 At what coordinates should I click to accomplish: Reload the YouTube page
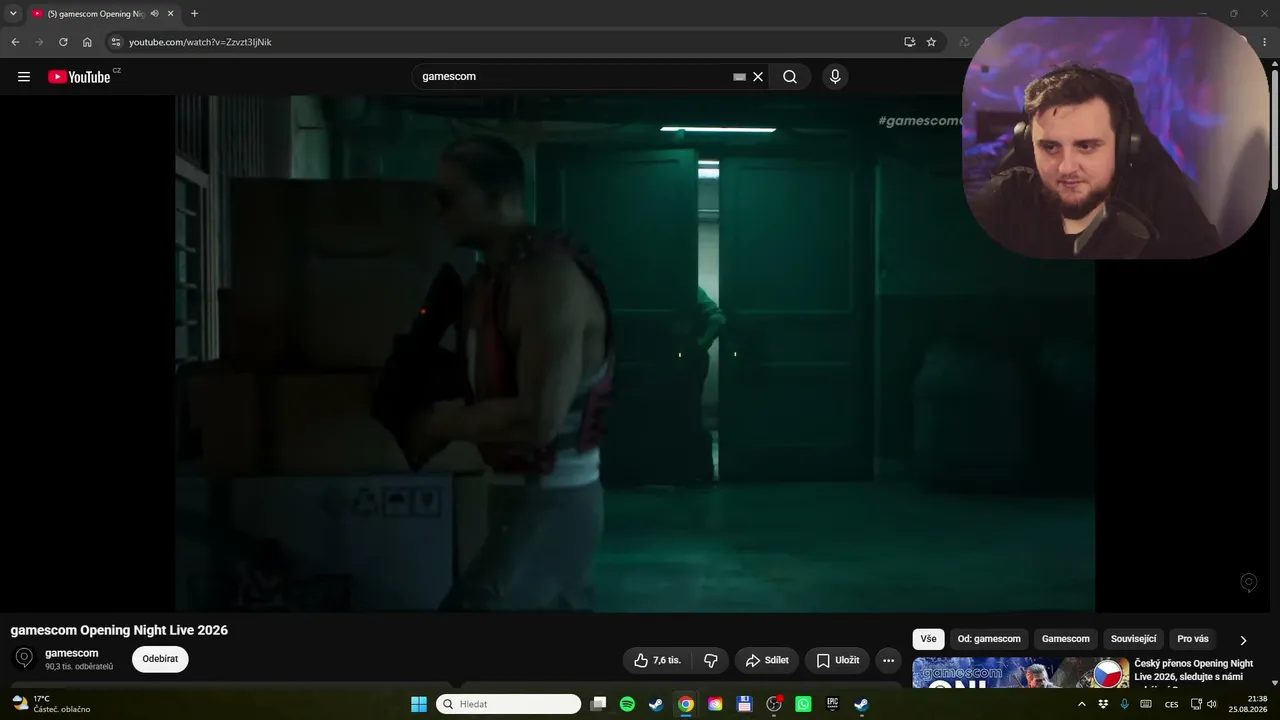[x=63, y=42]
